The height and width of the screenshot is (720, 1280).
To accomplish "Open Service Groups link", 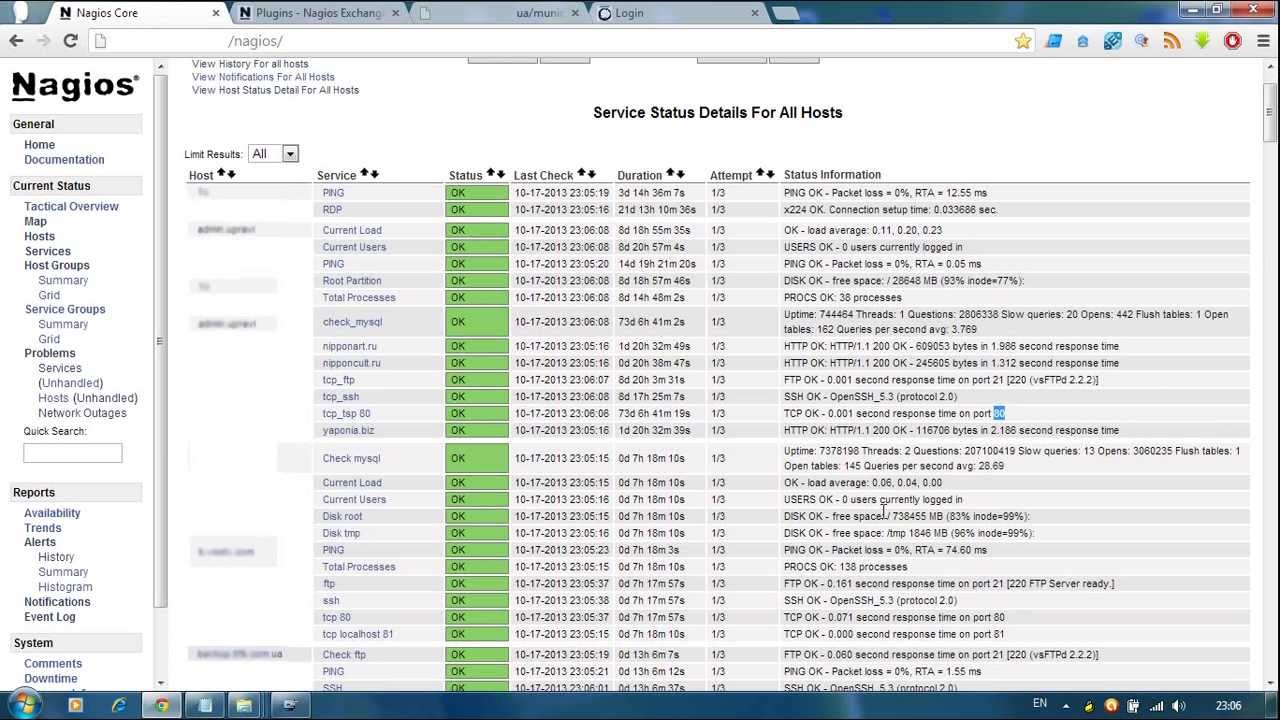I will pos(65,310).
